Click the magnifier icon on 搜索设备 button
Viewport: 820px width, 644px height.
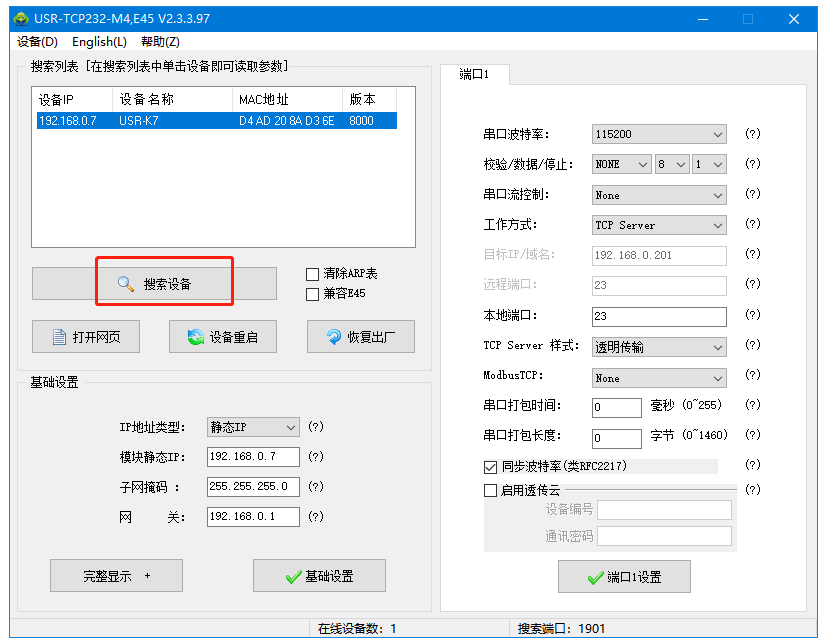[125, 284]
